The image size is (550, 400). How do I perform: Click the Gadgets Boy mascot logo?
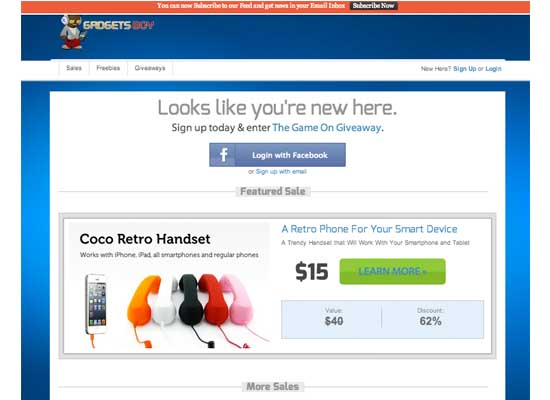72,32
